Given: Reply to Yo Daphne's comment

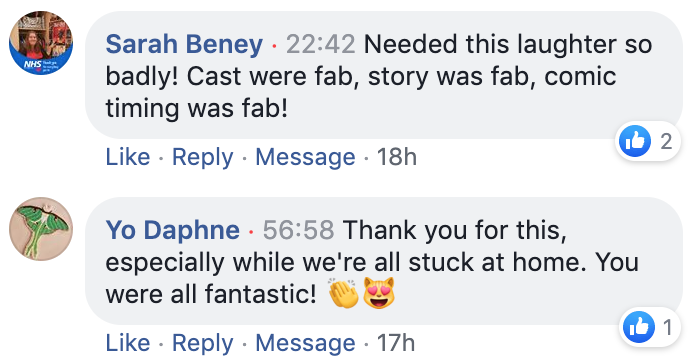Looking at the screenshot, I should [203, 343].
